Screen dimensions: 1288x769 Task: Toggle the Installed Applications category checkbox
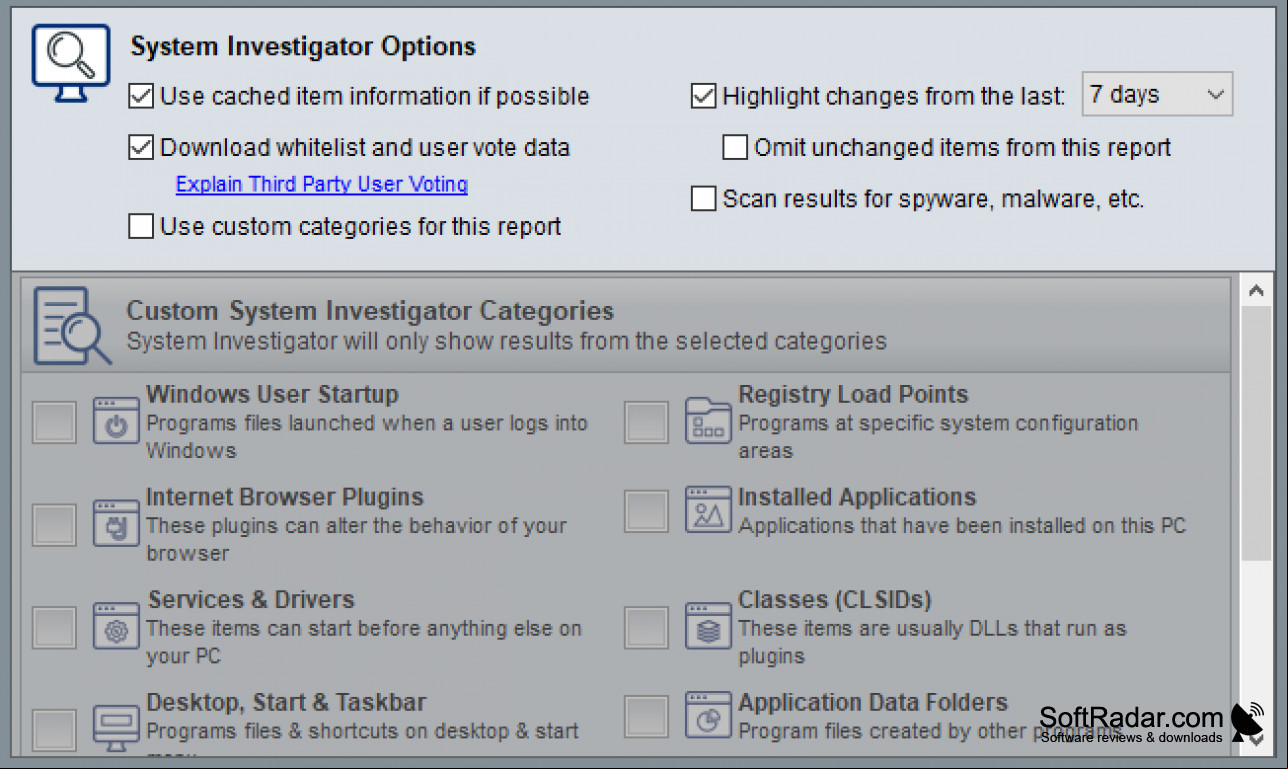646,511
